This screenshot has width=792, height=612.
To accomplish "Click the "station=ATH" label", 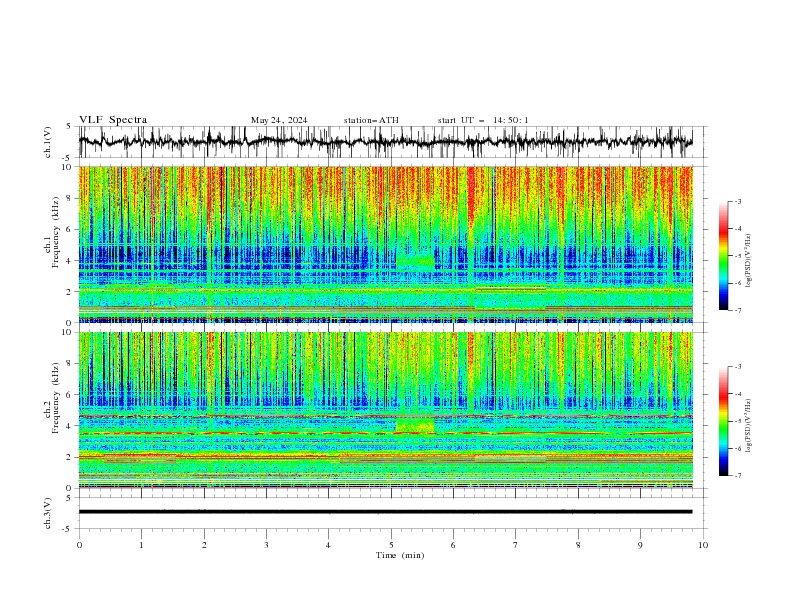I will coord(371,120).
